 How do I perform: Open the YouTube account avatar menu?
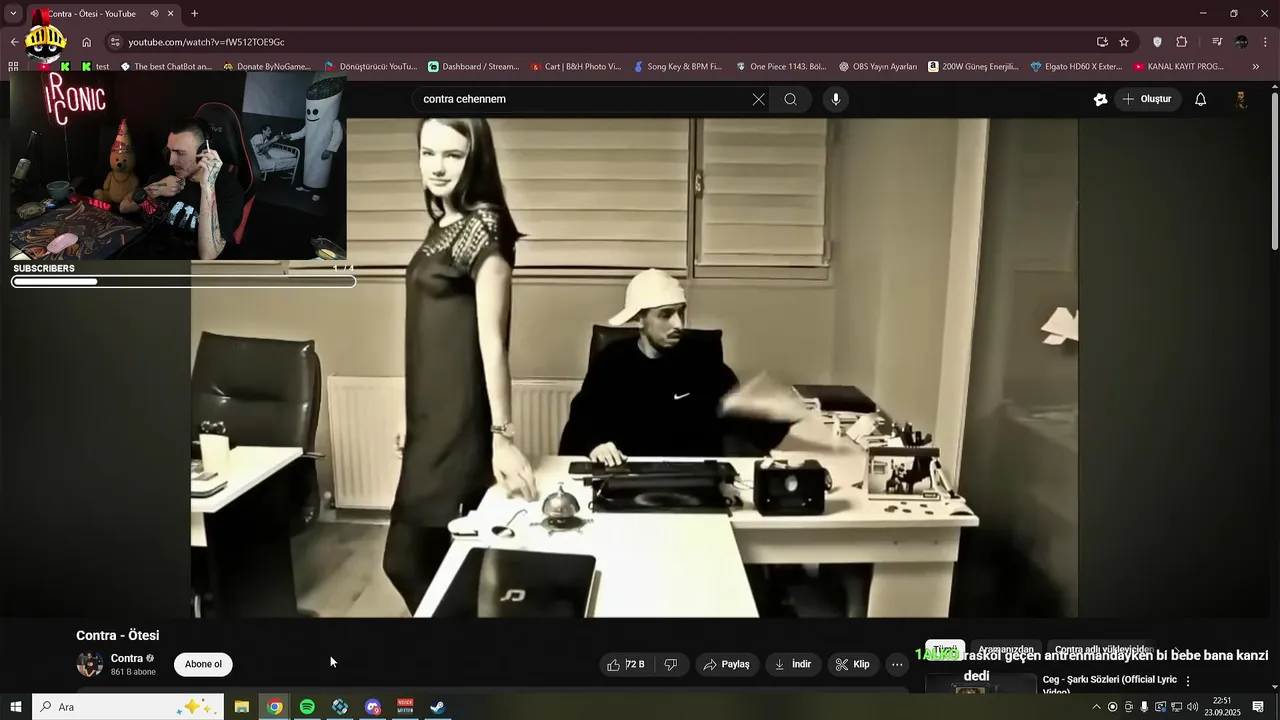pyautogui.click(x=1241, y=99)
